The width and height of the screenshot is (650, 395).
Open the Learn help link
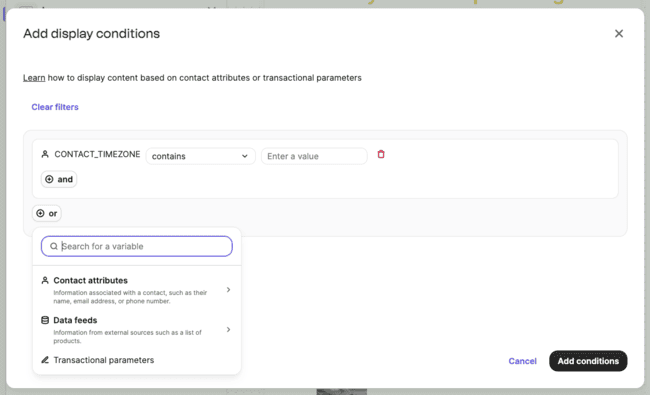(x=34, y=78)
